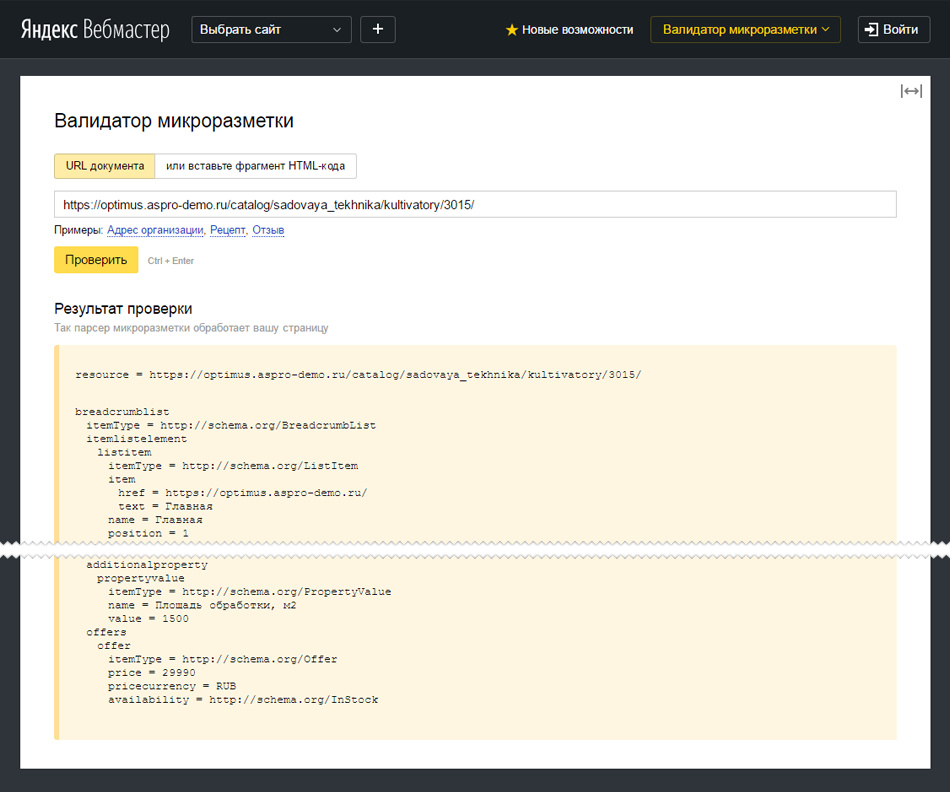Click the Вебмастер title in the header
Image resolution: width=950 pixels, height=792 pixels.
tap(126, 29)
